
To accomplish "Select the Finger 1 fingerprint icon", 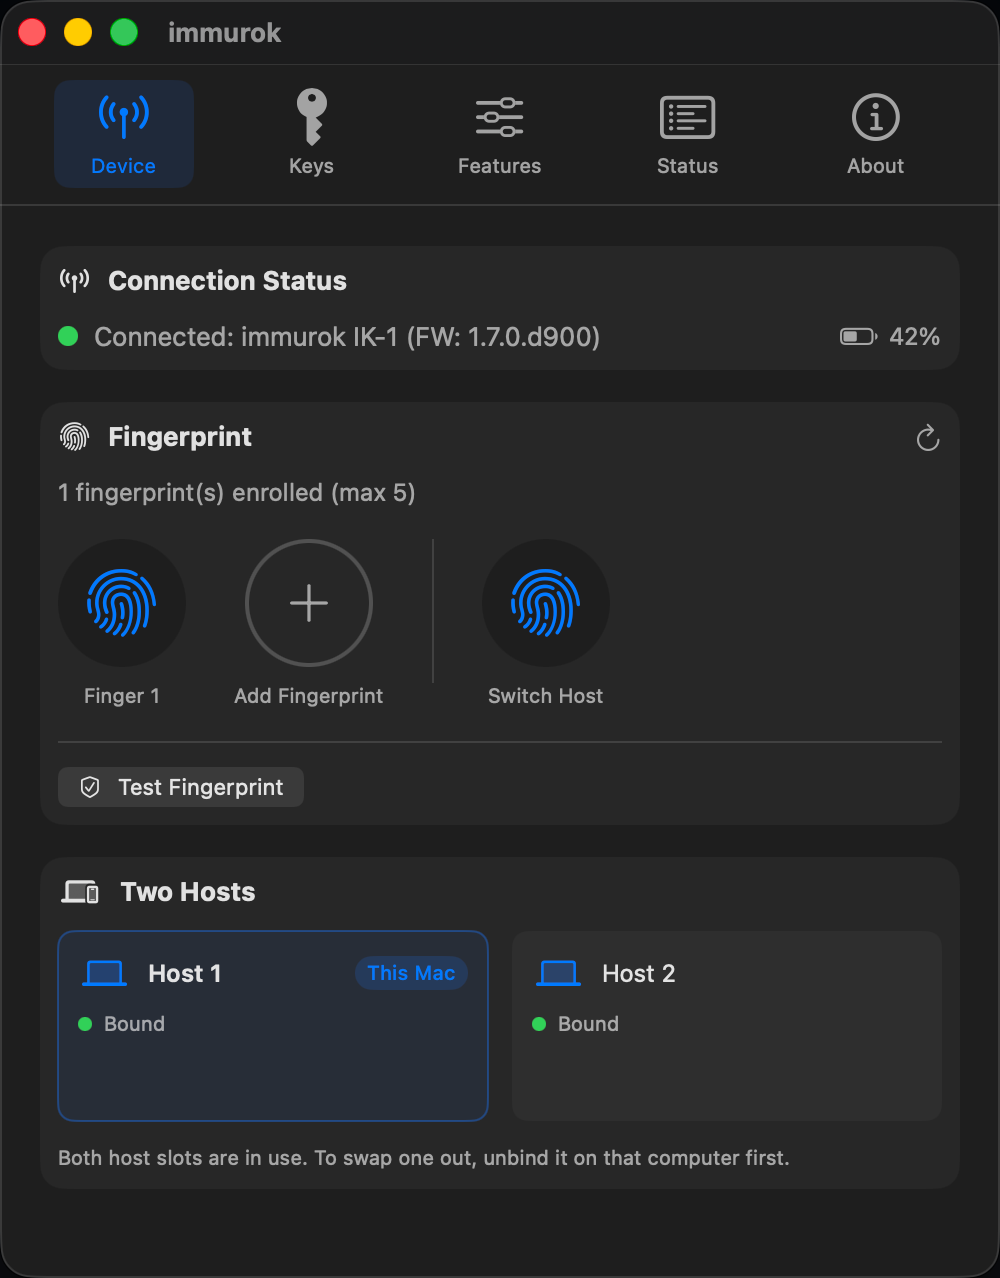I will [x=122, y=603].
